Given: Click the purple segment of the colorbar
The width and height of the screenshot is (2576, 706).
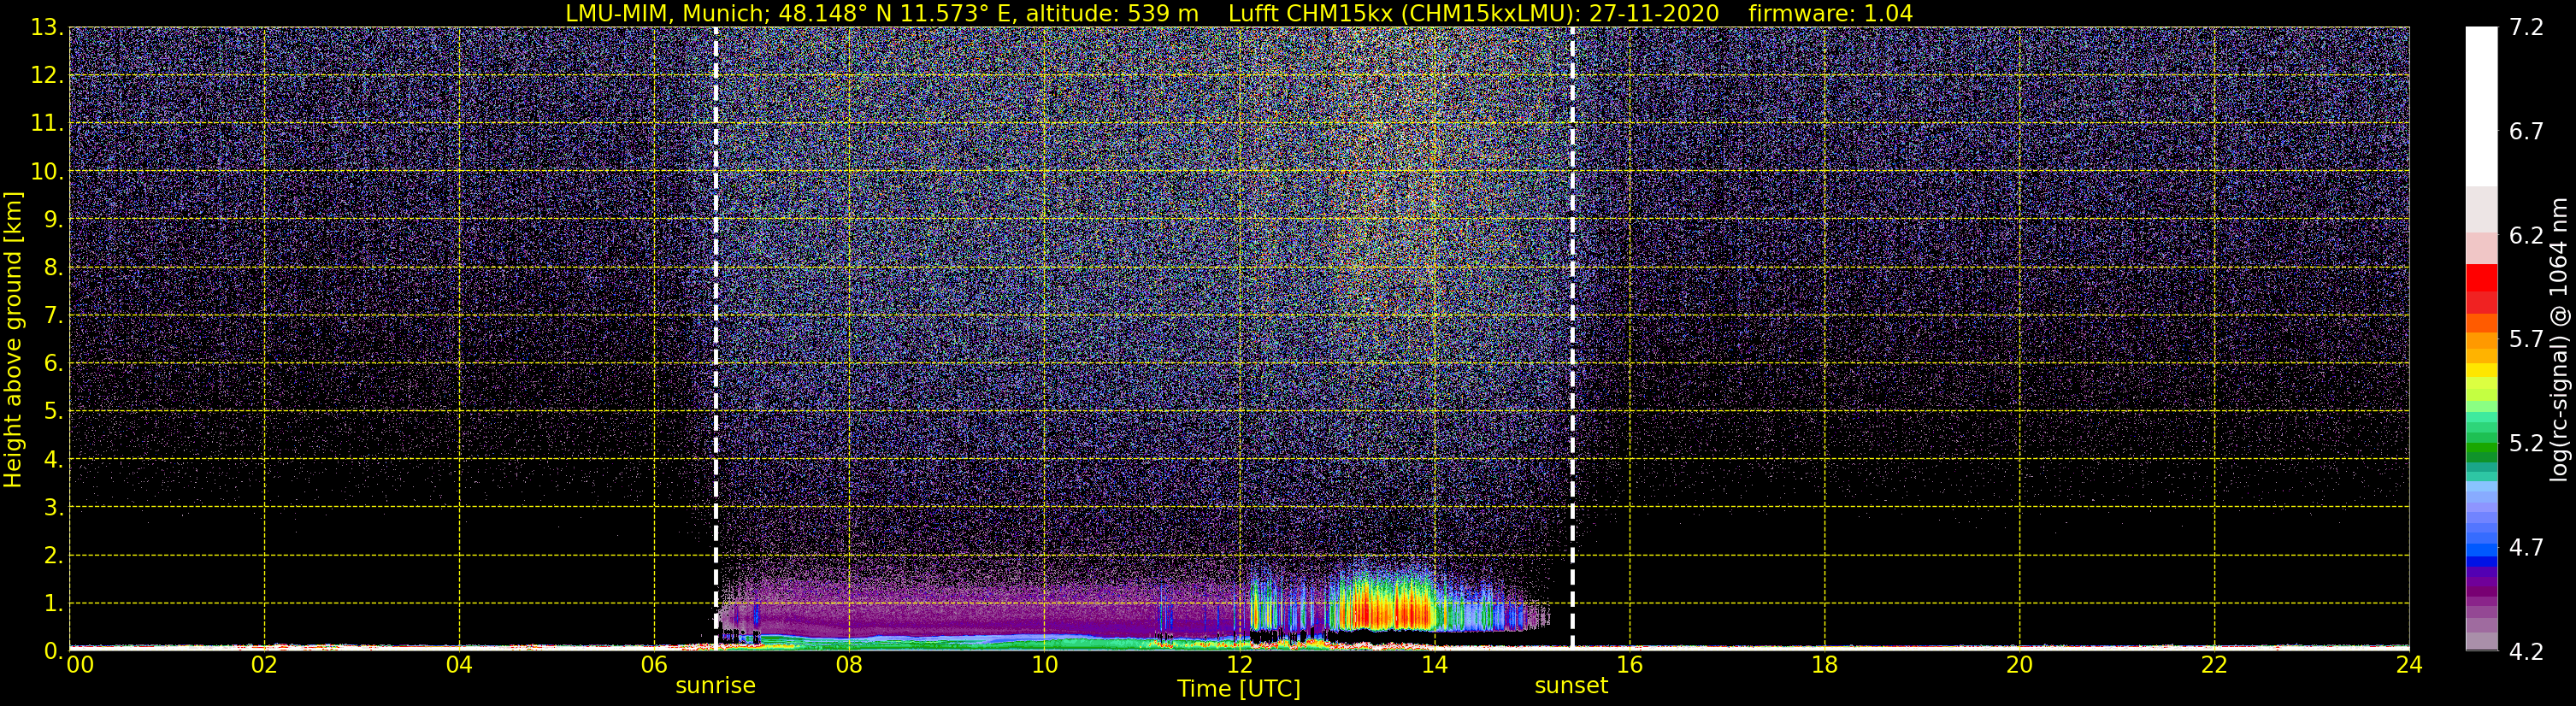Looking at the screenshot, I should (x=2481, y=588).
